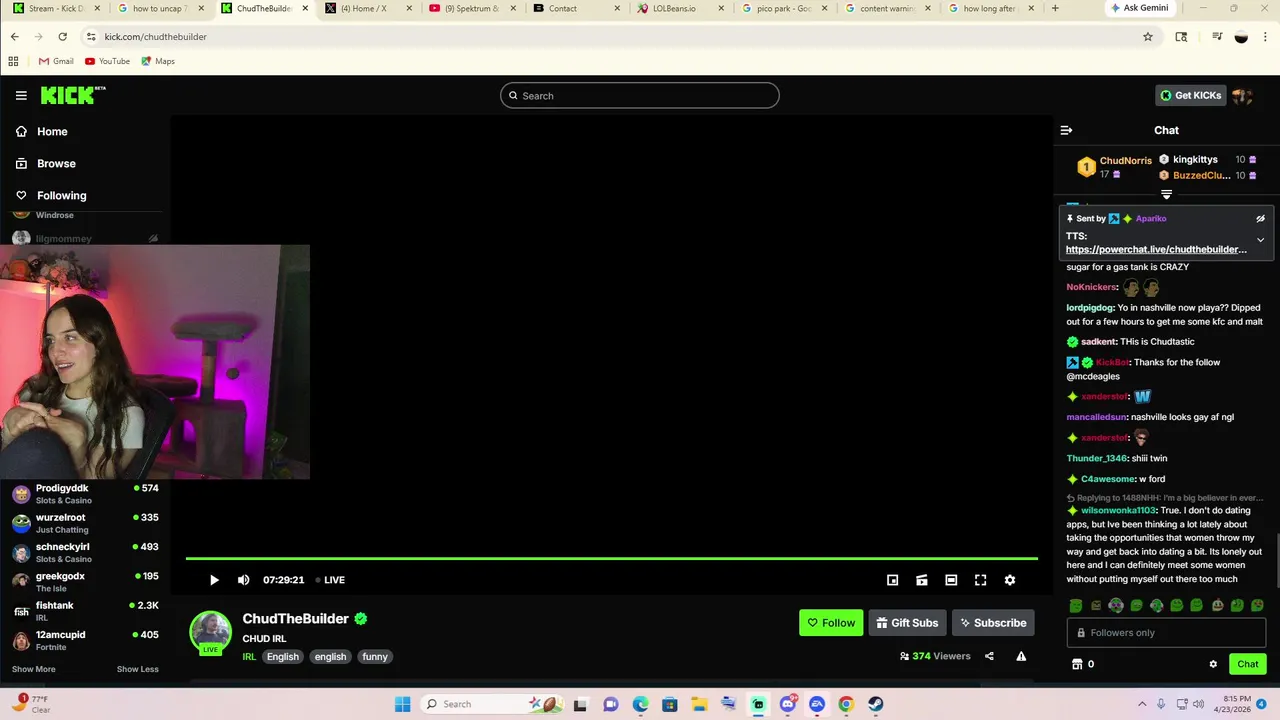Open Steam from the taskbar
This screenshot has height=720, width=1280.
tap(875, 704)
